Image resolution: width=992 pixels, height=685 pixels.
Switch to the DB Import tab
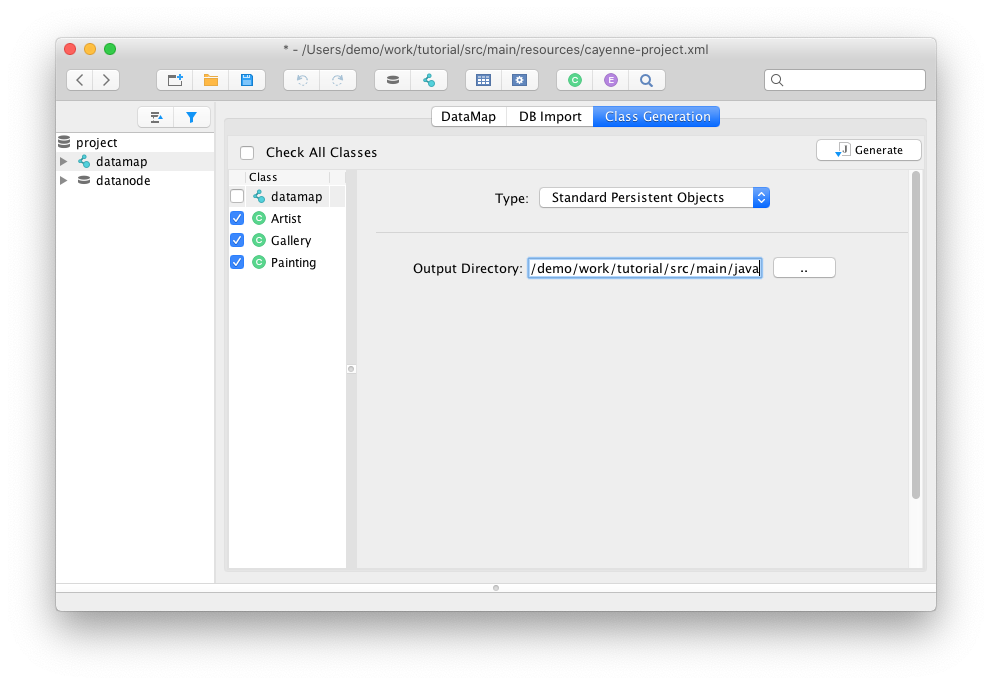pyautogui.click(x=550, y=117)
